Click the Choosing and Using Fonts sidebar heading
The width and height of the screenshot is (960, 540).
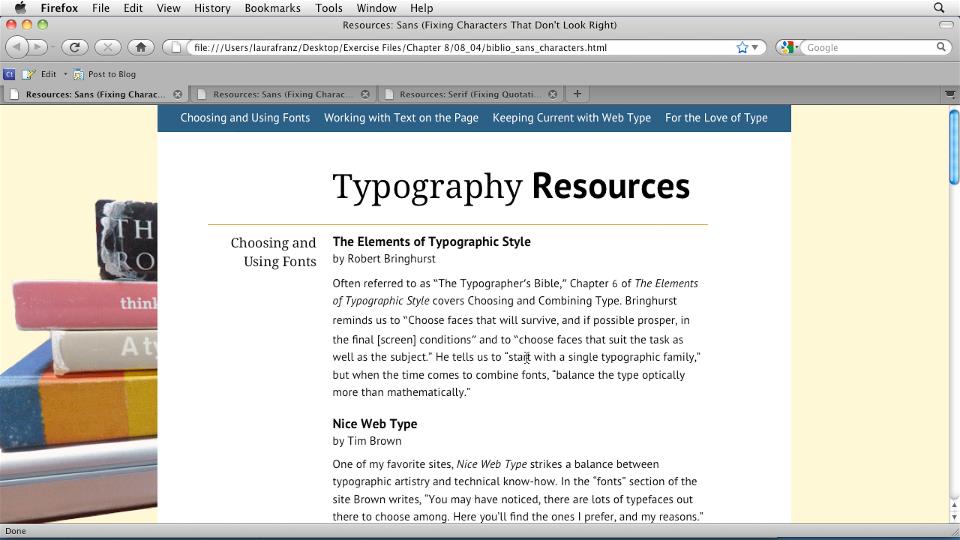click(274, 252)
